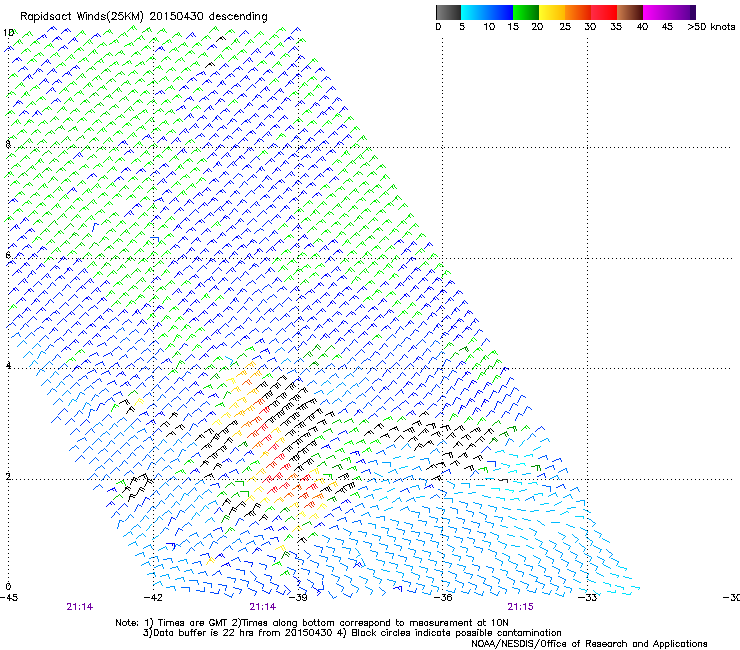Click the '>50 knots' legend label
This screenshot has width=740, height=650.
[x=711, y=26]
